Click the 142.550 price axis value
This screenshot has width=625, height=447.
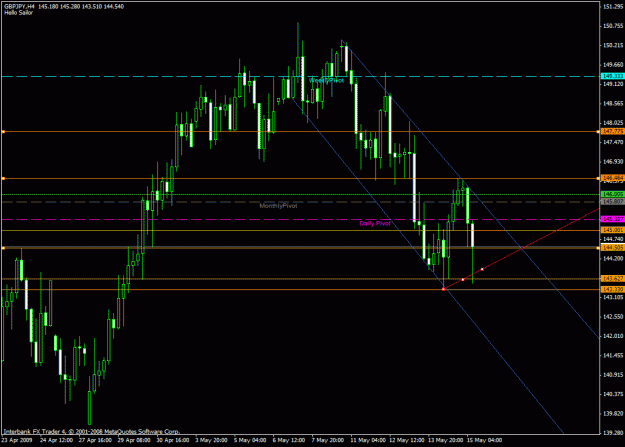click(x=613, y=317)
